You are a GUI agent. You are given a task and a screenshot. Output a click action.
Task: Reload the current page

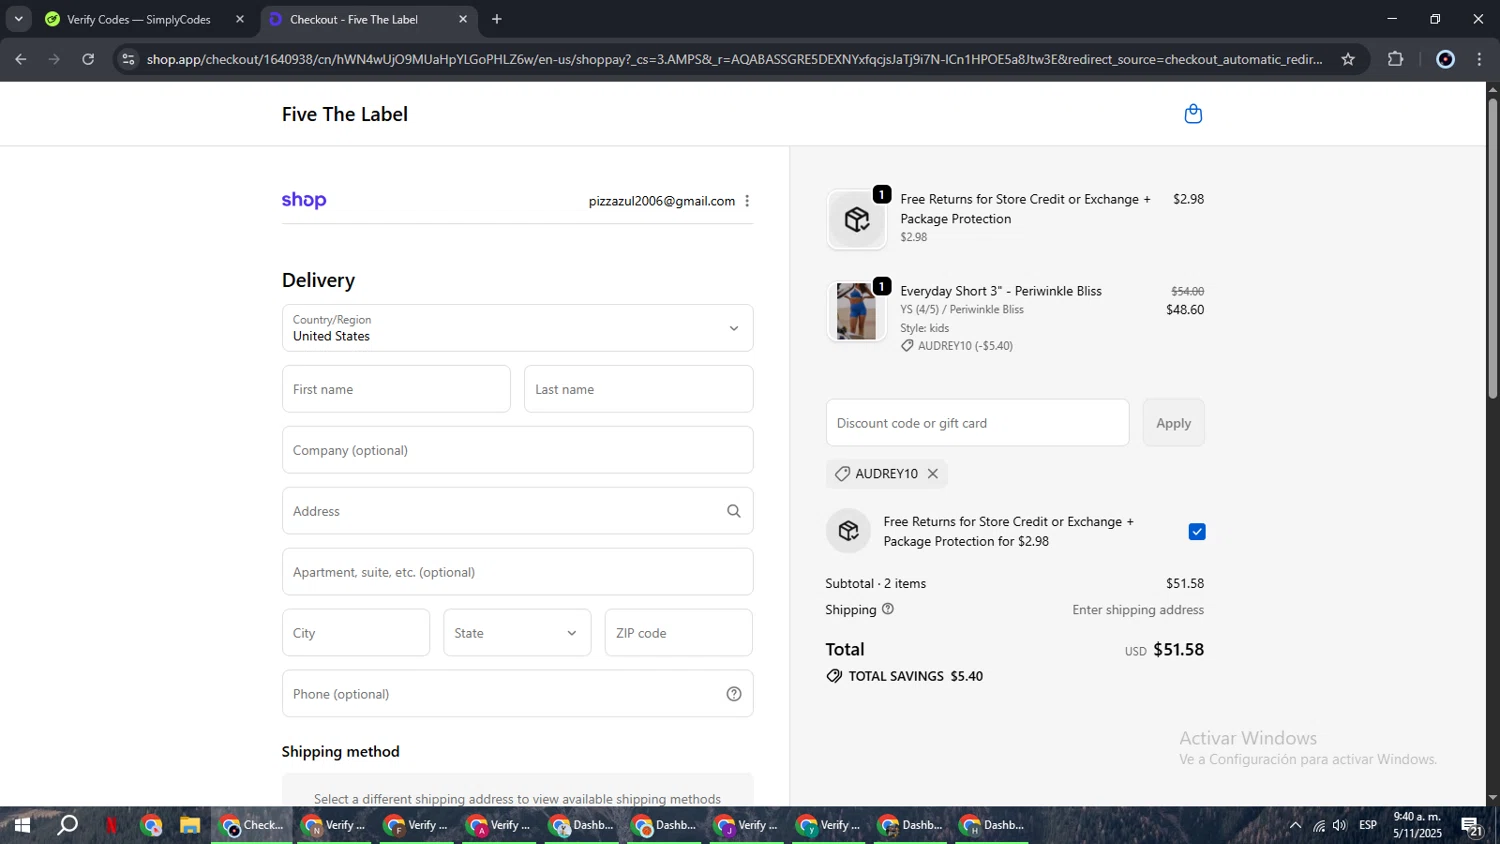click(x=88, y=60)
